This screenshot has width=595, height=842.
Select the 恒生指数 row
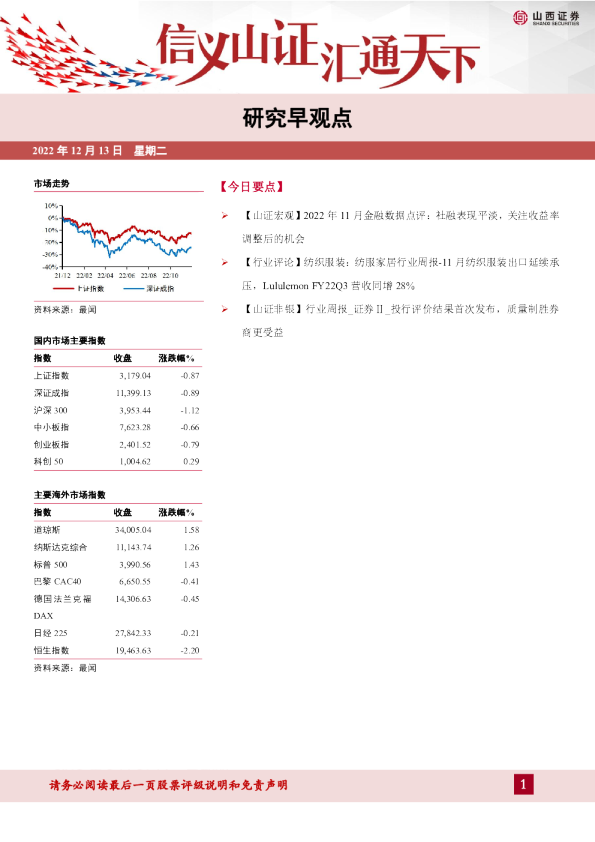tap(117, 650)
